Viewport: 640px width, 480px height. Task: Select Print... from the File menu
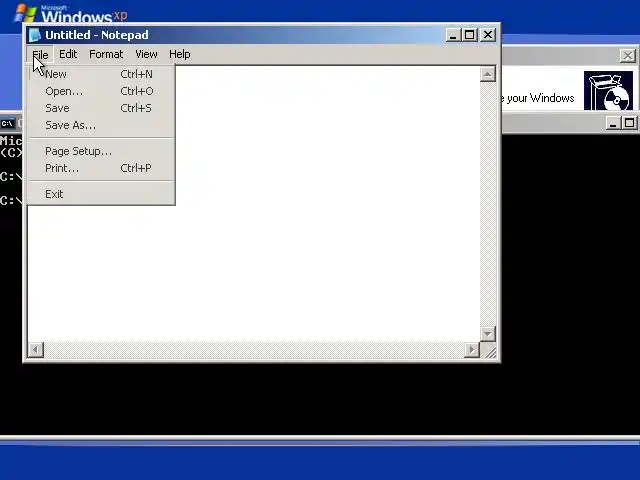(101, 168)
